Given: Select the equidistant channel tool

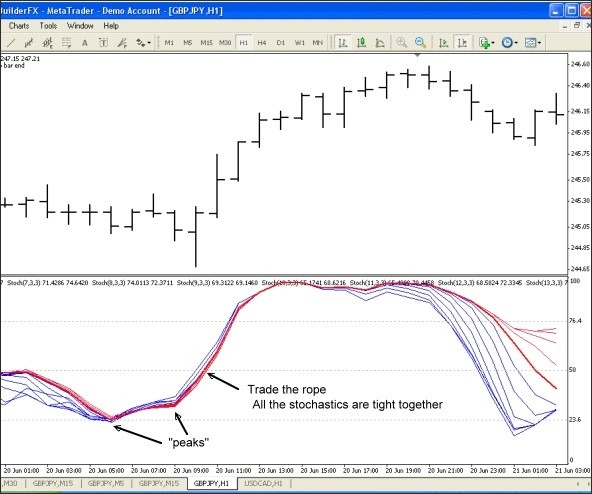Looking at the screenshot, I should [29, 43].
